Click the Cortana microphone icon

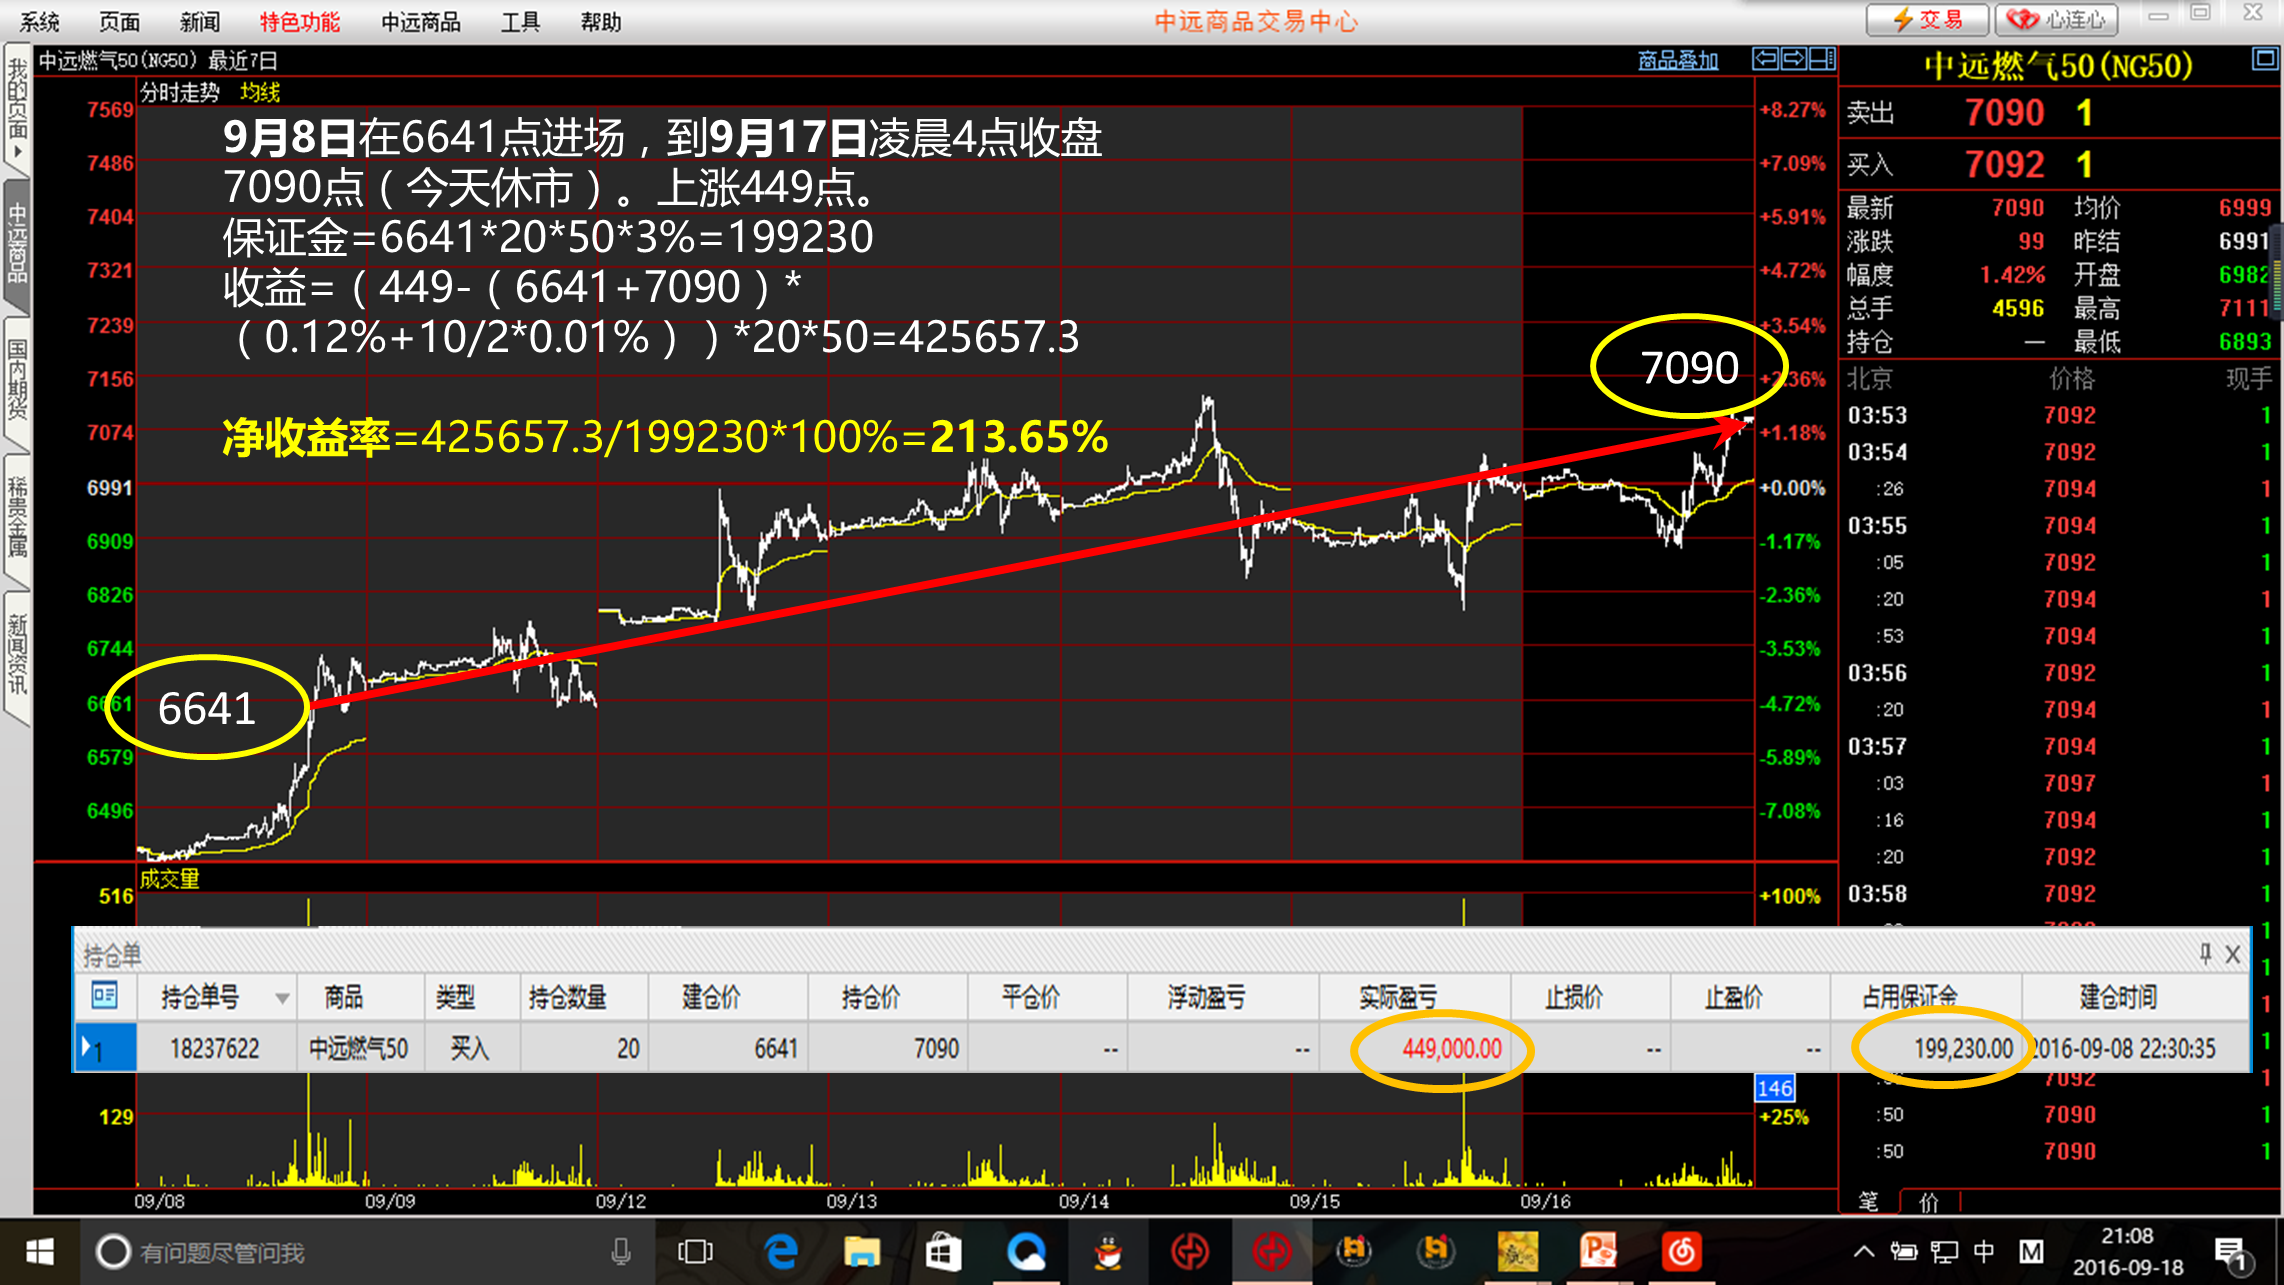[x=620, y=1252]
